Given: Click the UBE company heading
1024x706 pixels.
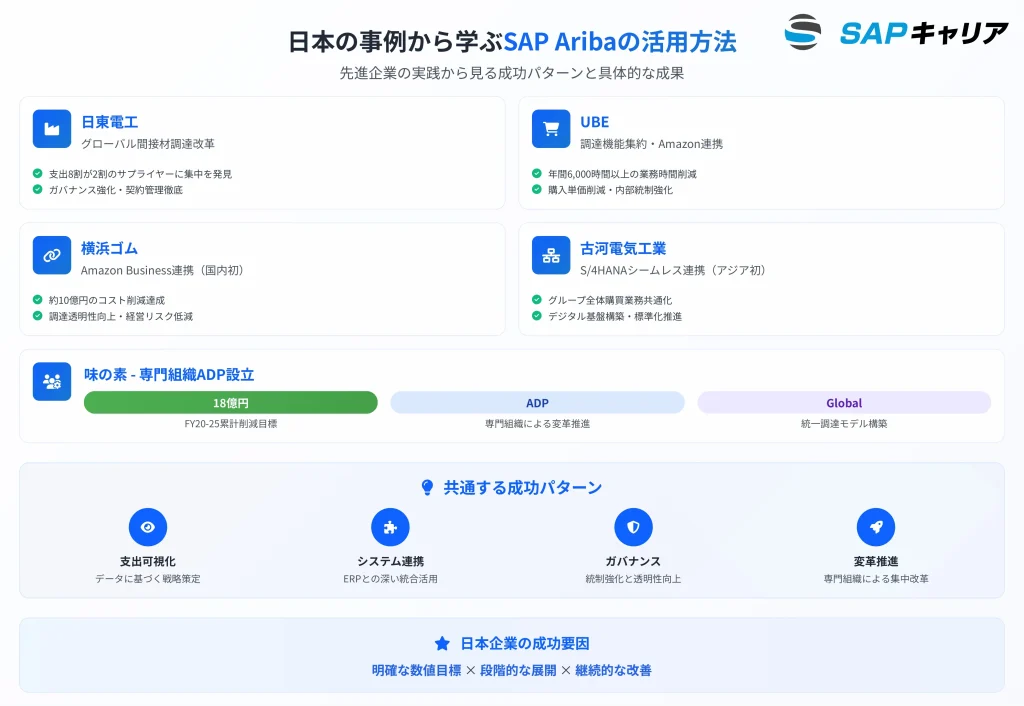Looking at the screenshot, I should (x=594, y=122).
